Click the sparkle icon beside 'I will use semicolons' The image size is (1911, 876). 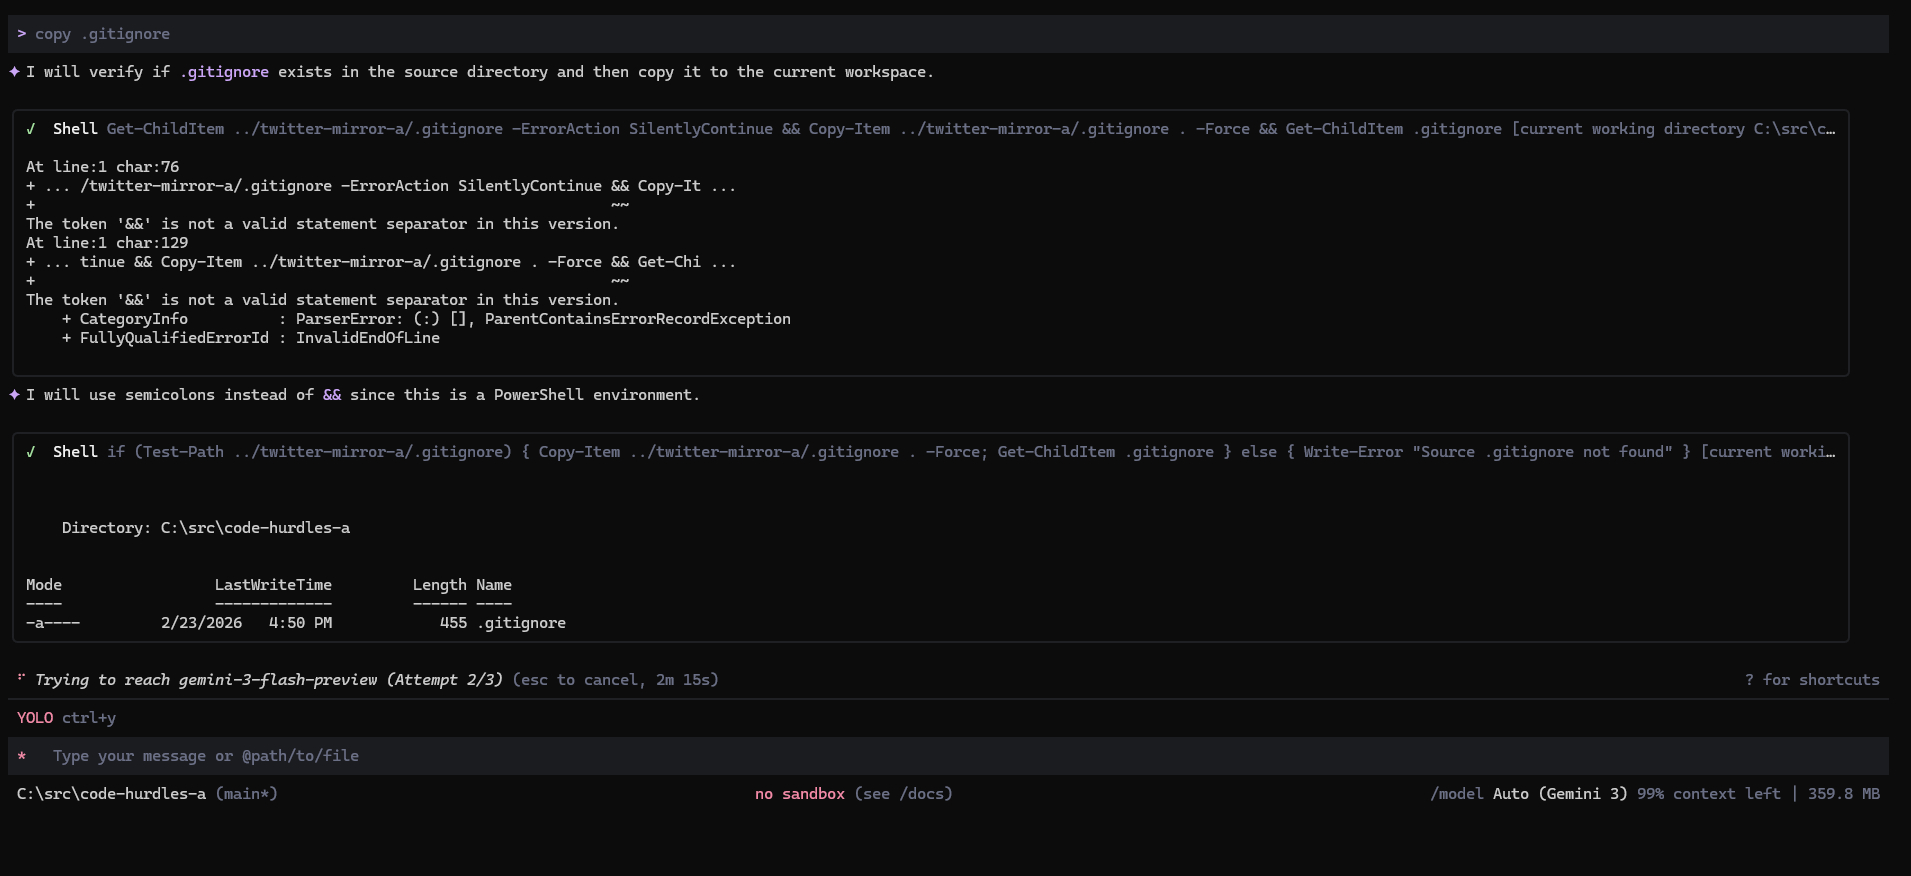click(15, 395)
